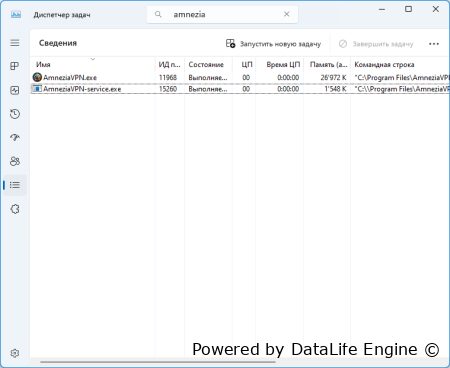Open Task Manager settings gear
The width and height of the screenshot is (450, 368).
[x=15, y=353]
